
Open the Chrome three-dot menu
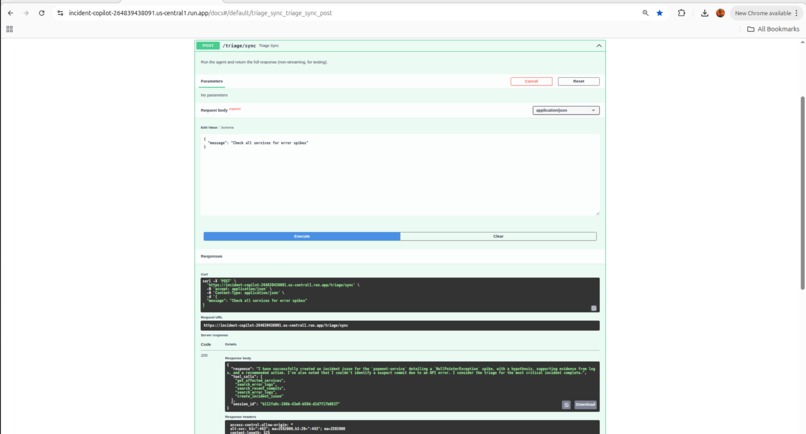point(797,13)
